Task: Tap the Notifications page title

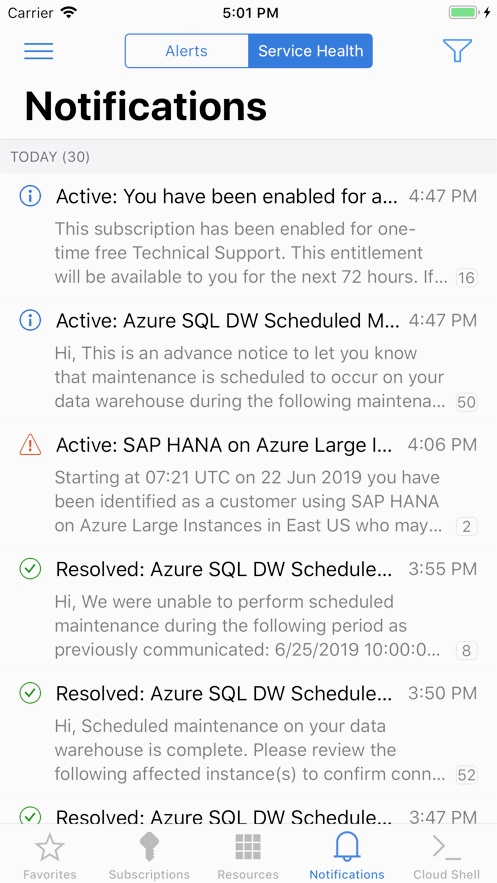Action: 146,106
